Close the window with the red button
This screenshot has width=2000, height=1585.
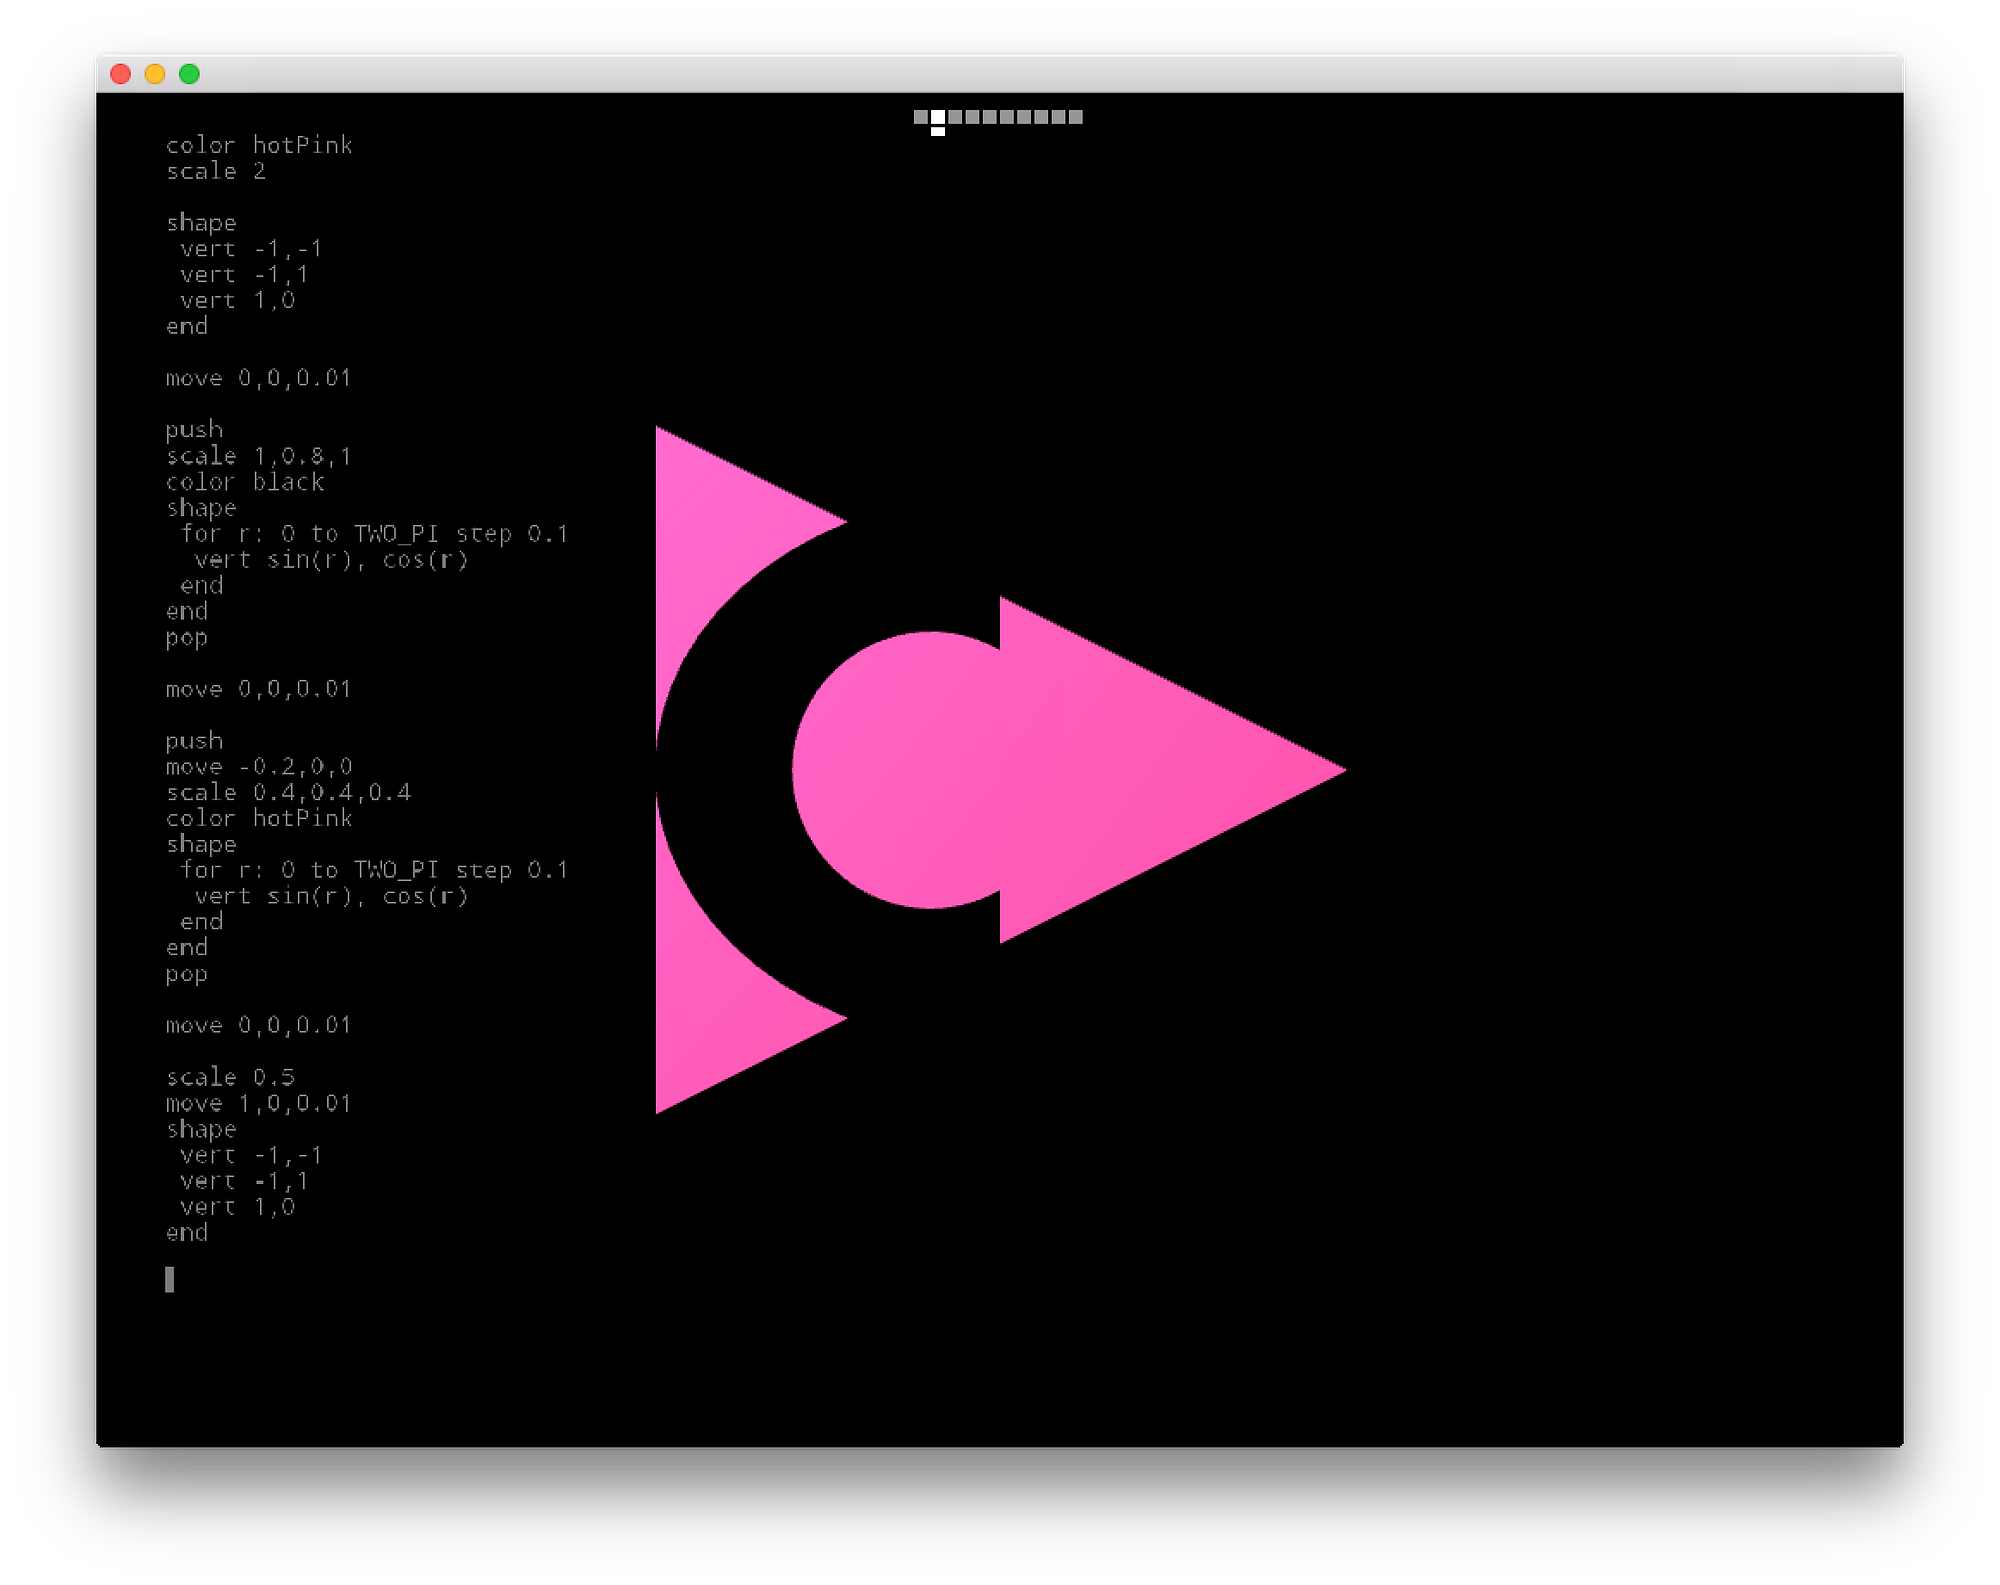click(x=121, y=74)
